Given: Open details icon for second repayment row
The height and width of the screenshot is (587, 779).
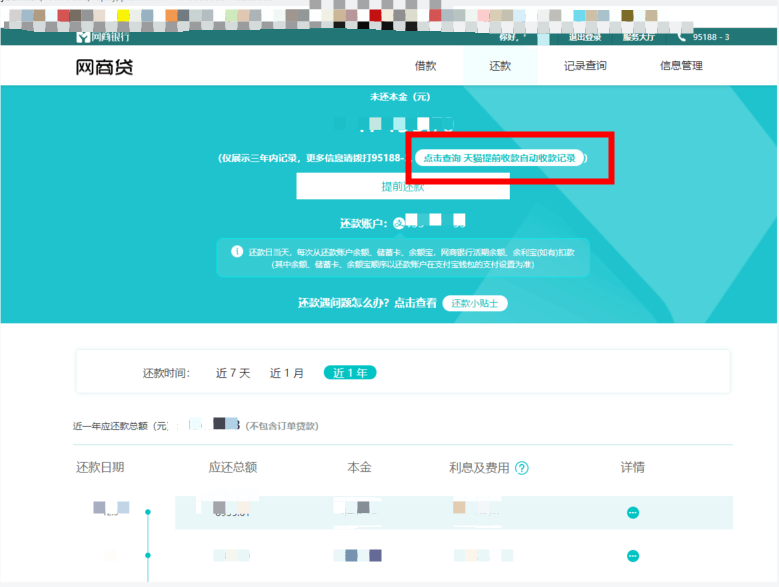Looking at the screenshot, I should coord(632,556).
